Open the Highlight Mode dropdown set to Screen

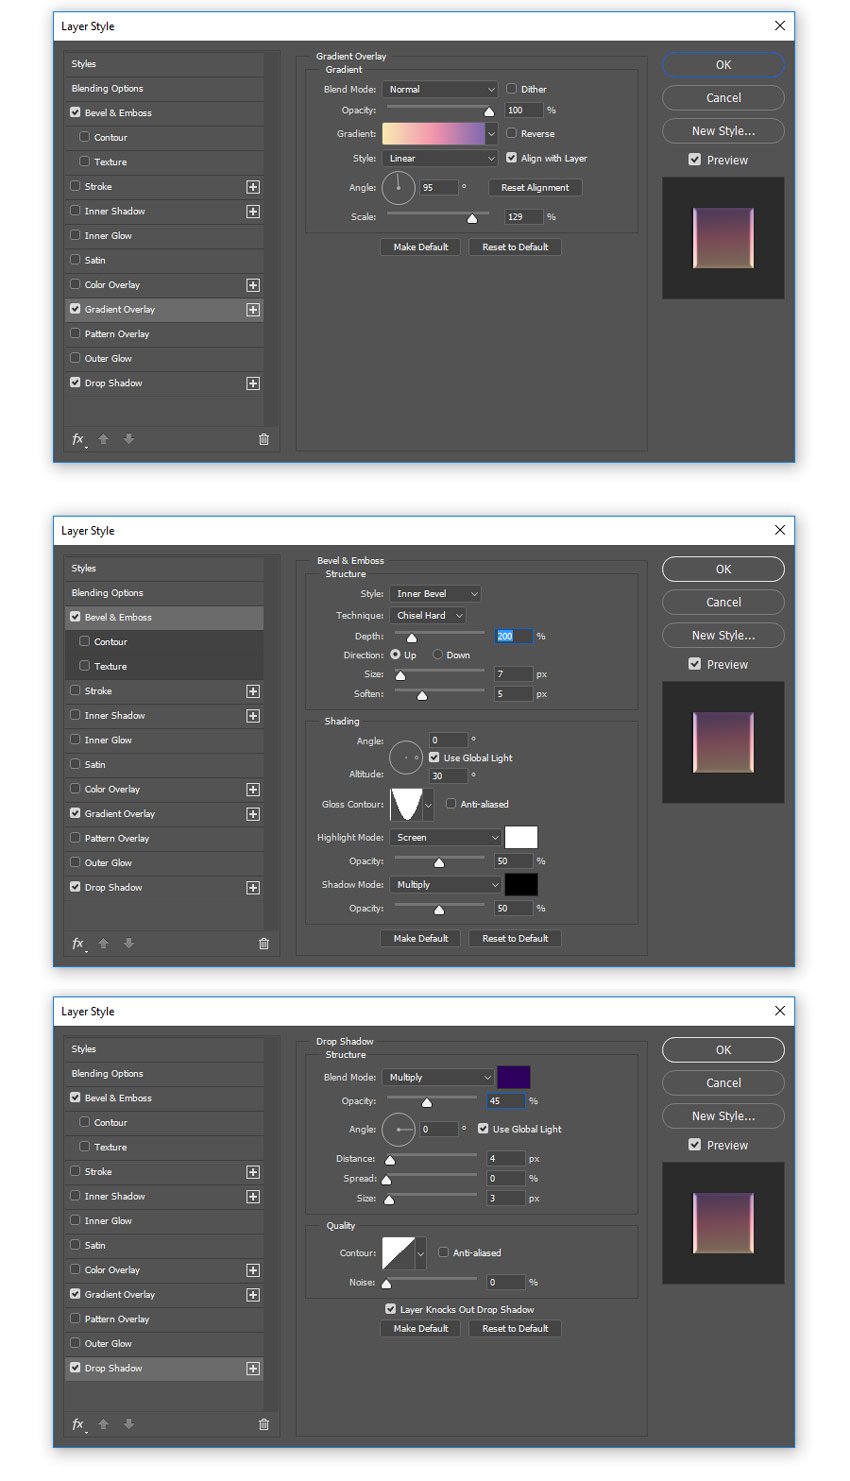tap(445, 837)
